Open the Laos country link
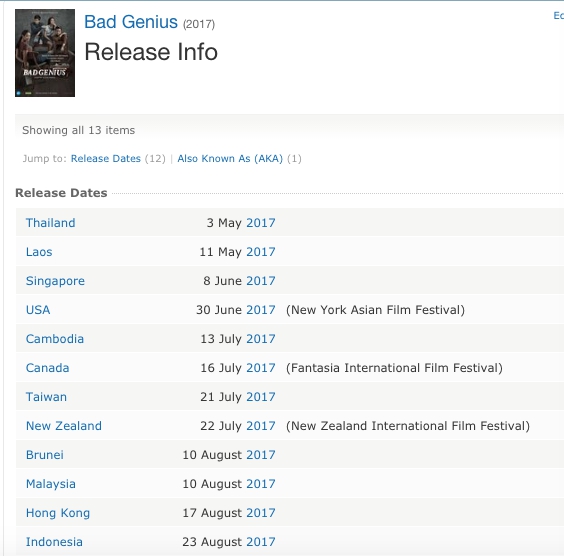The image size is (564, 556). (39, 252)
